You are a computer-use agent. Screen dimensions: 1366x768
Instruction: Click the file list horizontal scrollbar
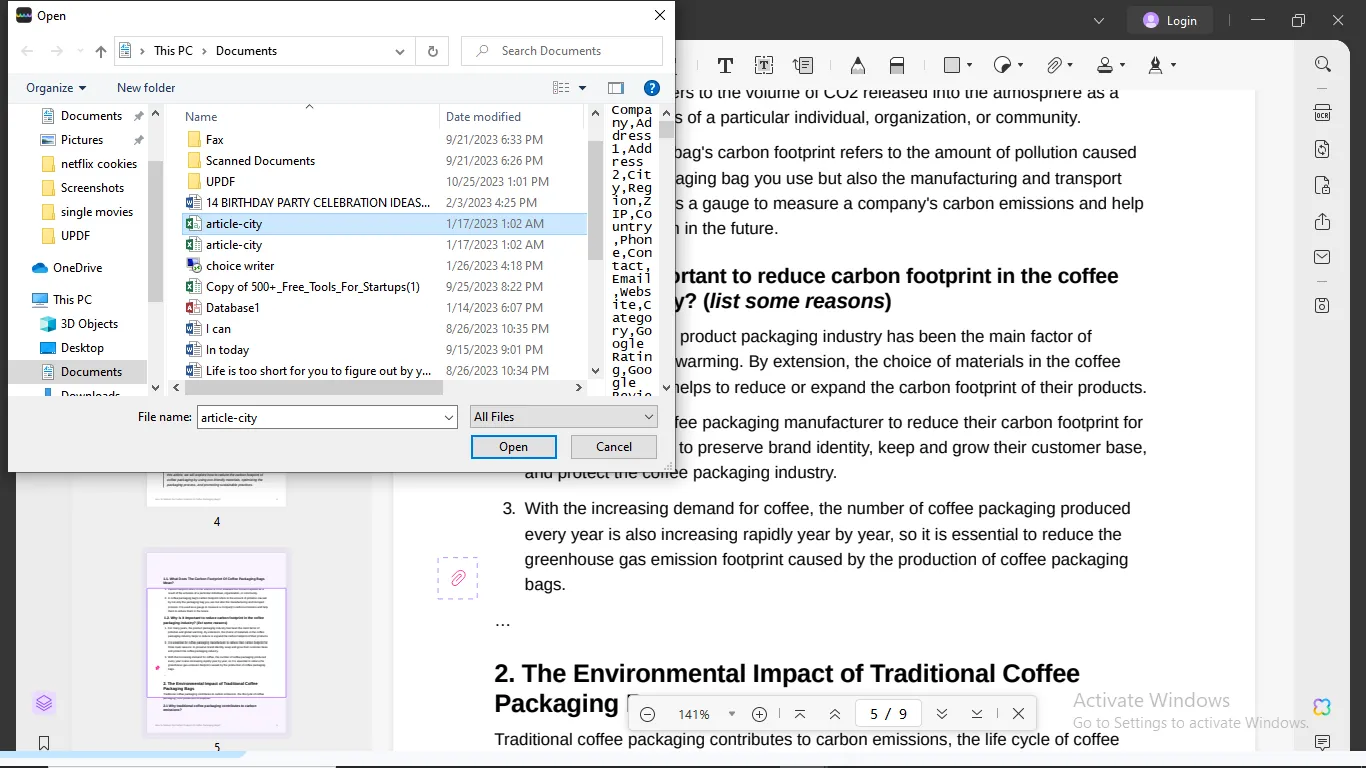coord(312,387)
